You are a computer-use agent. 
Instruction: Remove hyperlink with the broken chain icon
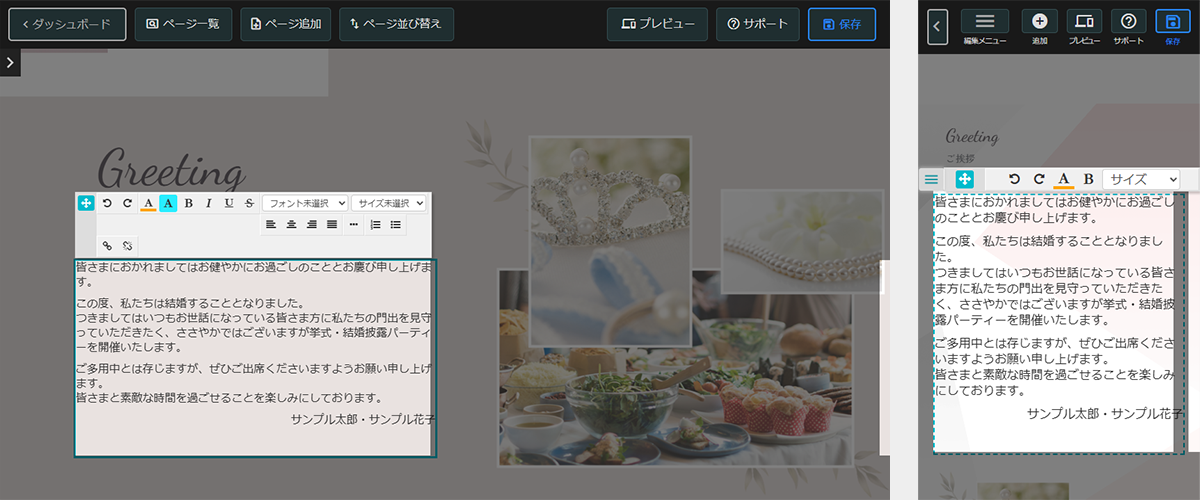click(x=127, y=246)
